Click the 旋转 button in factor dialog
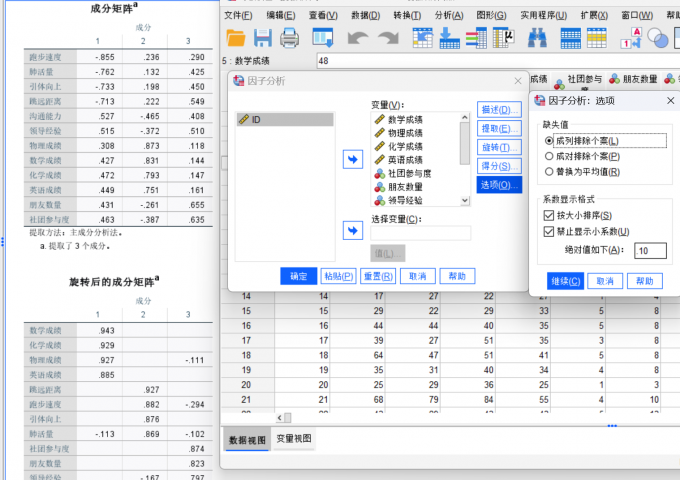 (499, 147)
